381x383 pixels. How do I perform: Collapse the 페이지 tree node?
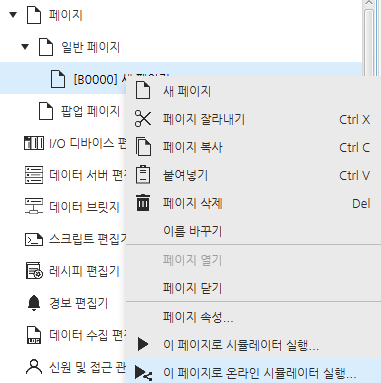[13, 15]
